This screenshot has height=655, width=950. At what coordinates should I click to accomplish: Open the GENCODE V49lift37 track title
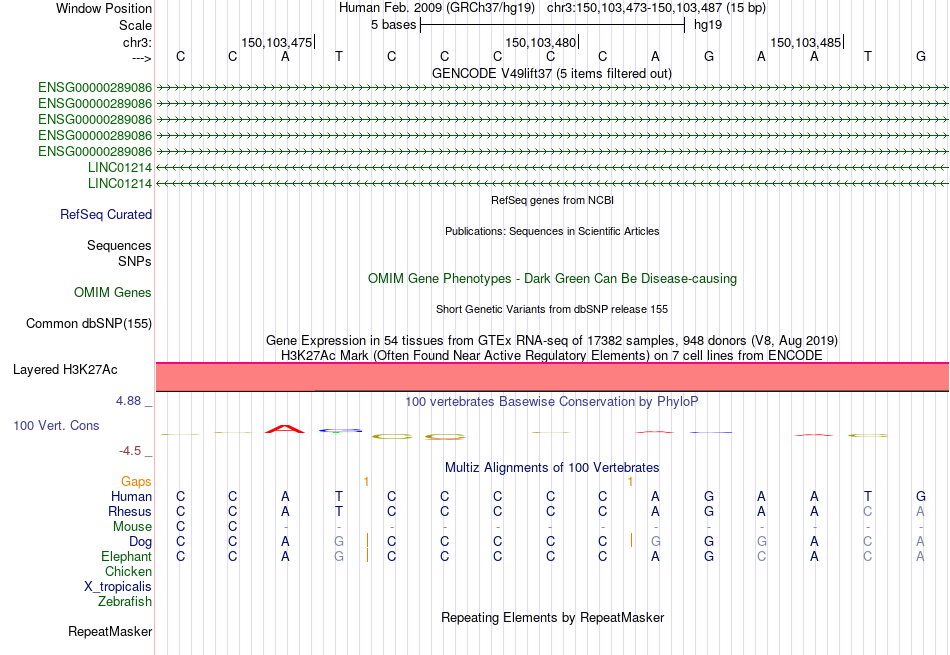coord(551,73)
